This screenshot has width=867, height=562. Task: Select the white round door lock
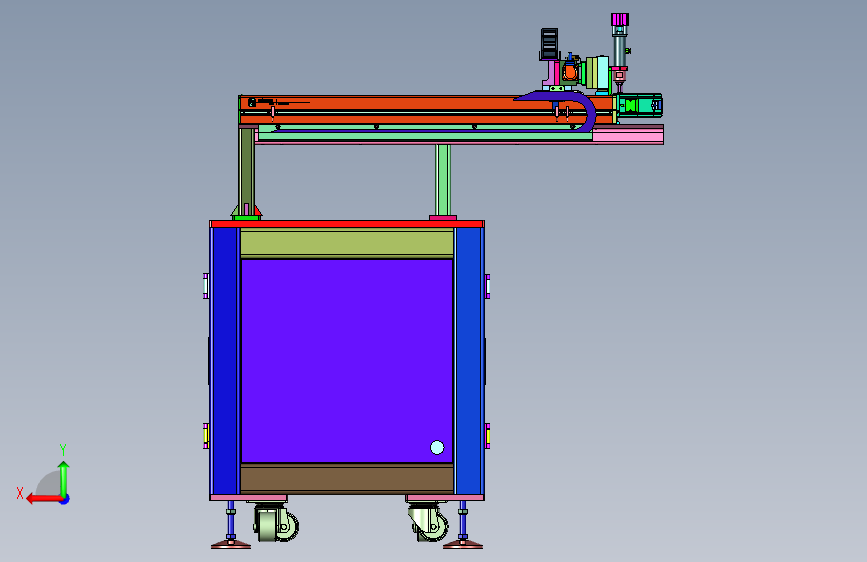tap(437, 447)
